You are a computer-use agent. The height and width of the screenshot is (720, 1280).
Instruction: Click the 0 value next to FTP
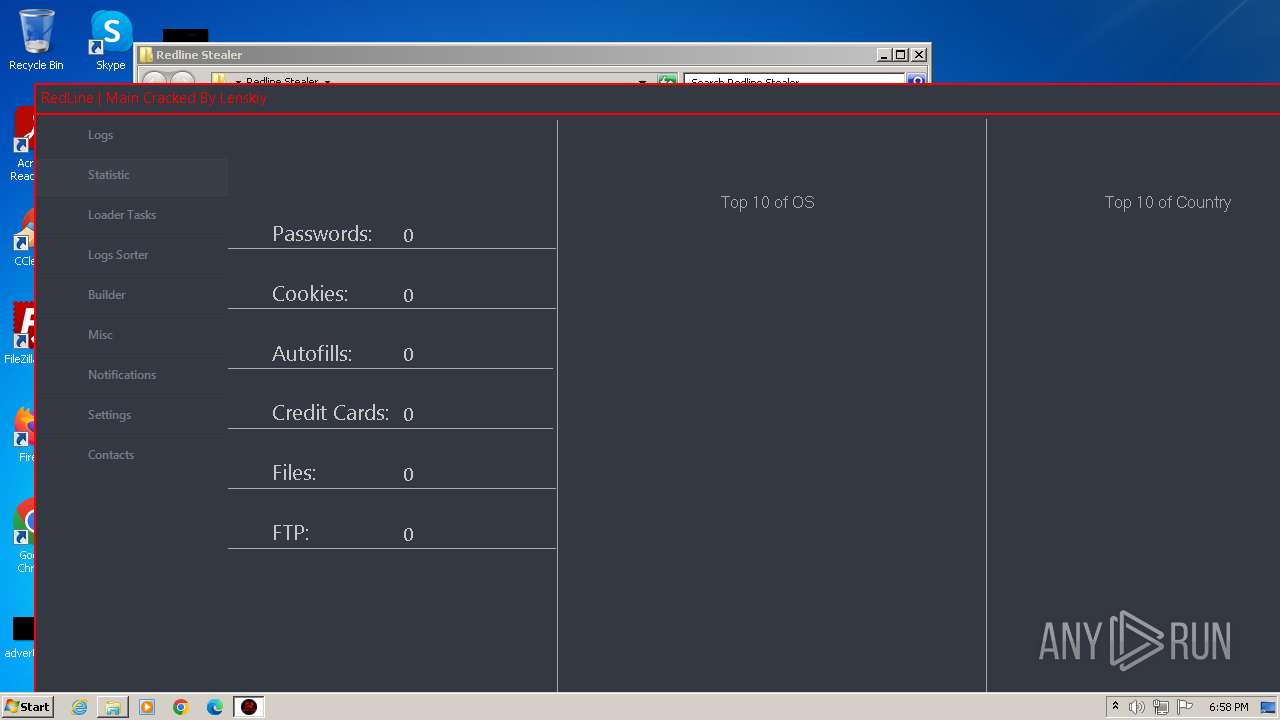click(408, 534)
